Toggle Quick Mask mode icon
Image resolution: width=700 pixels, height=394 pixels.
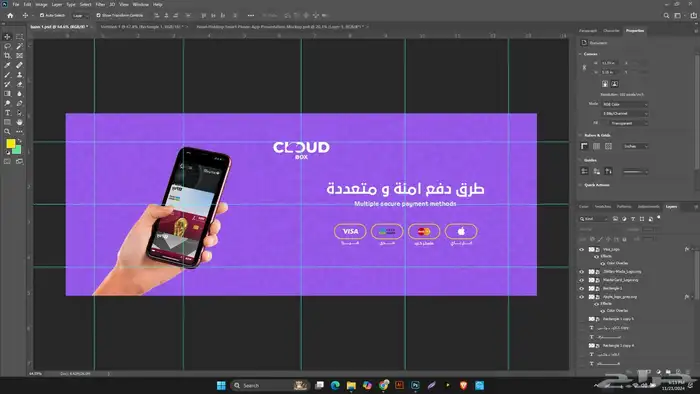(x=7, y=162)
